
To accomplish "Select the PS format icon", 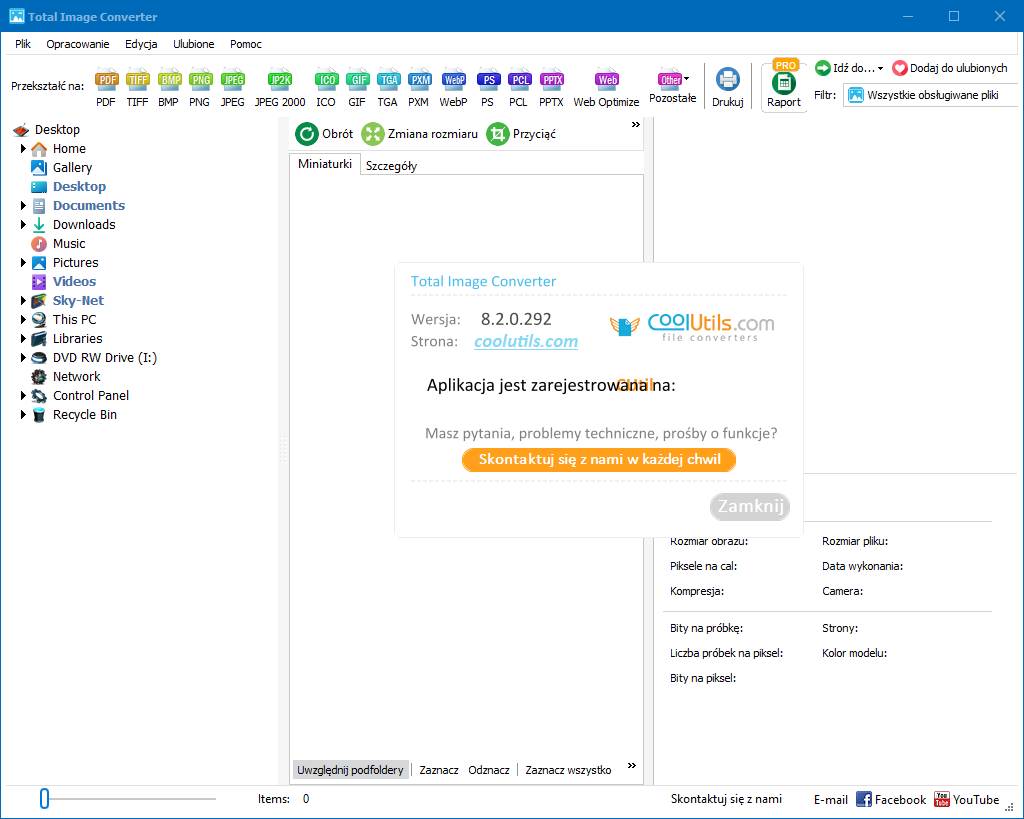I will (x=488, y=87).
